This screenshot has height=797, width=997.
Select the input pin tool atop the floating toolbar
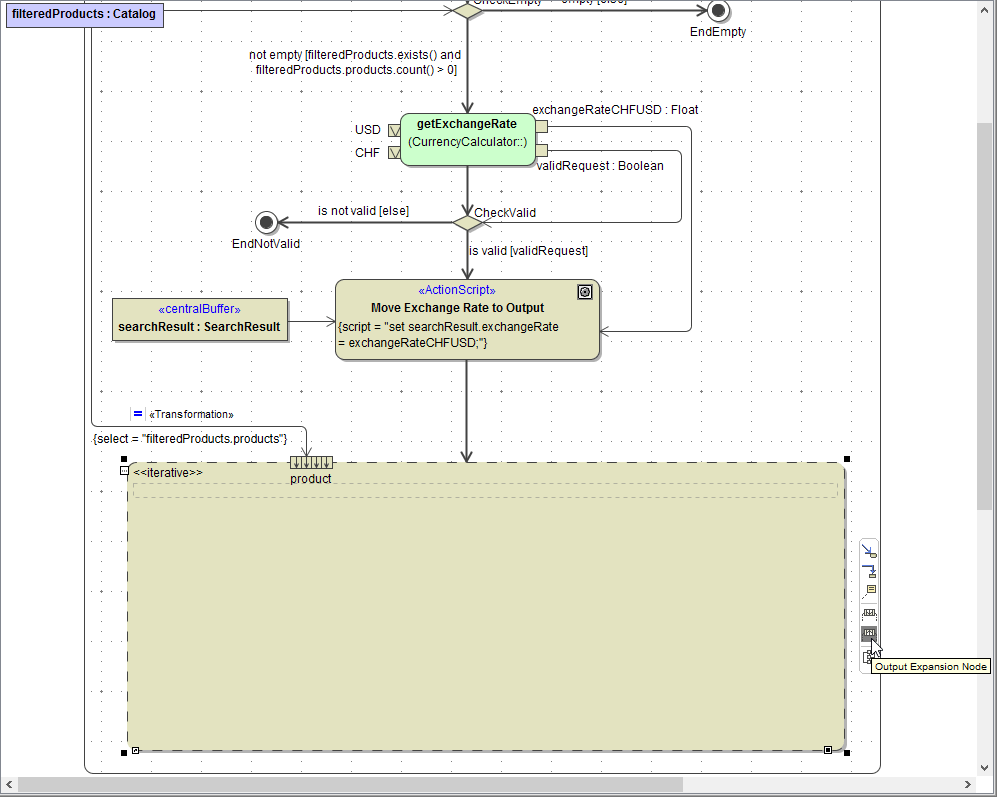pos(868,551)
